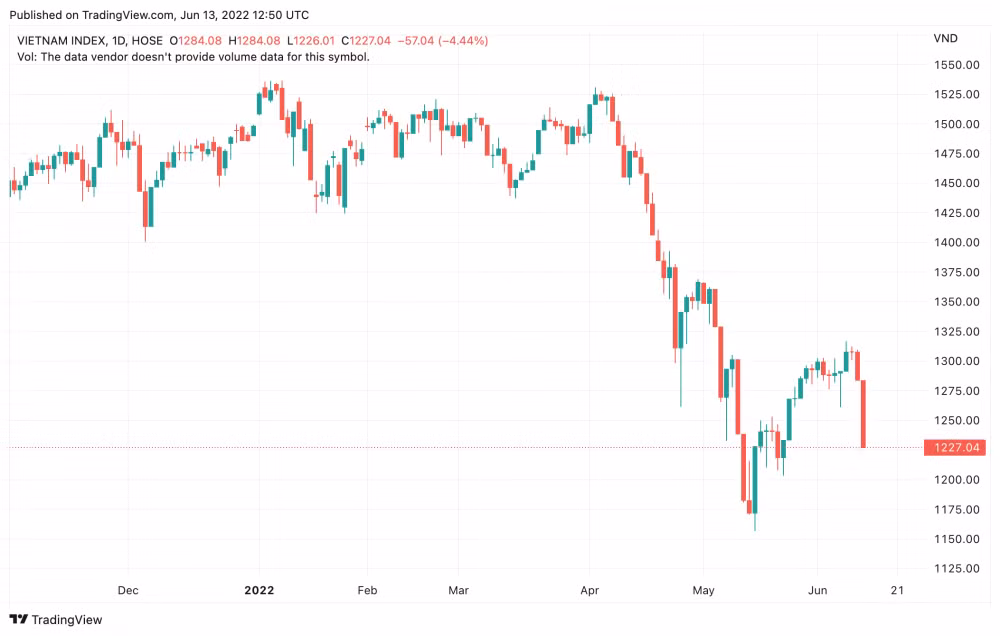The width and height of the screenshot is (1000, 636).
Task: Click the 1550.00 price axis label
Action: tap(957, 65)
